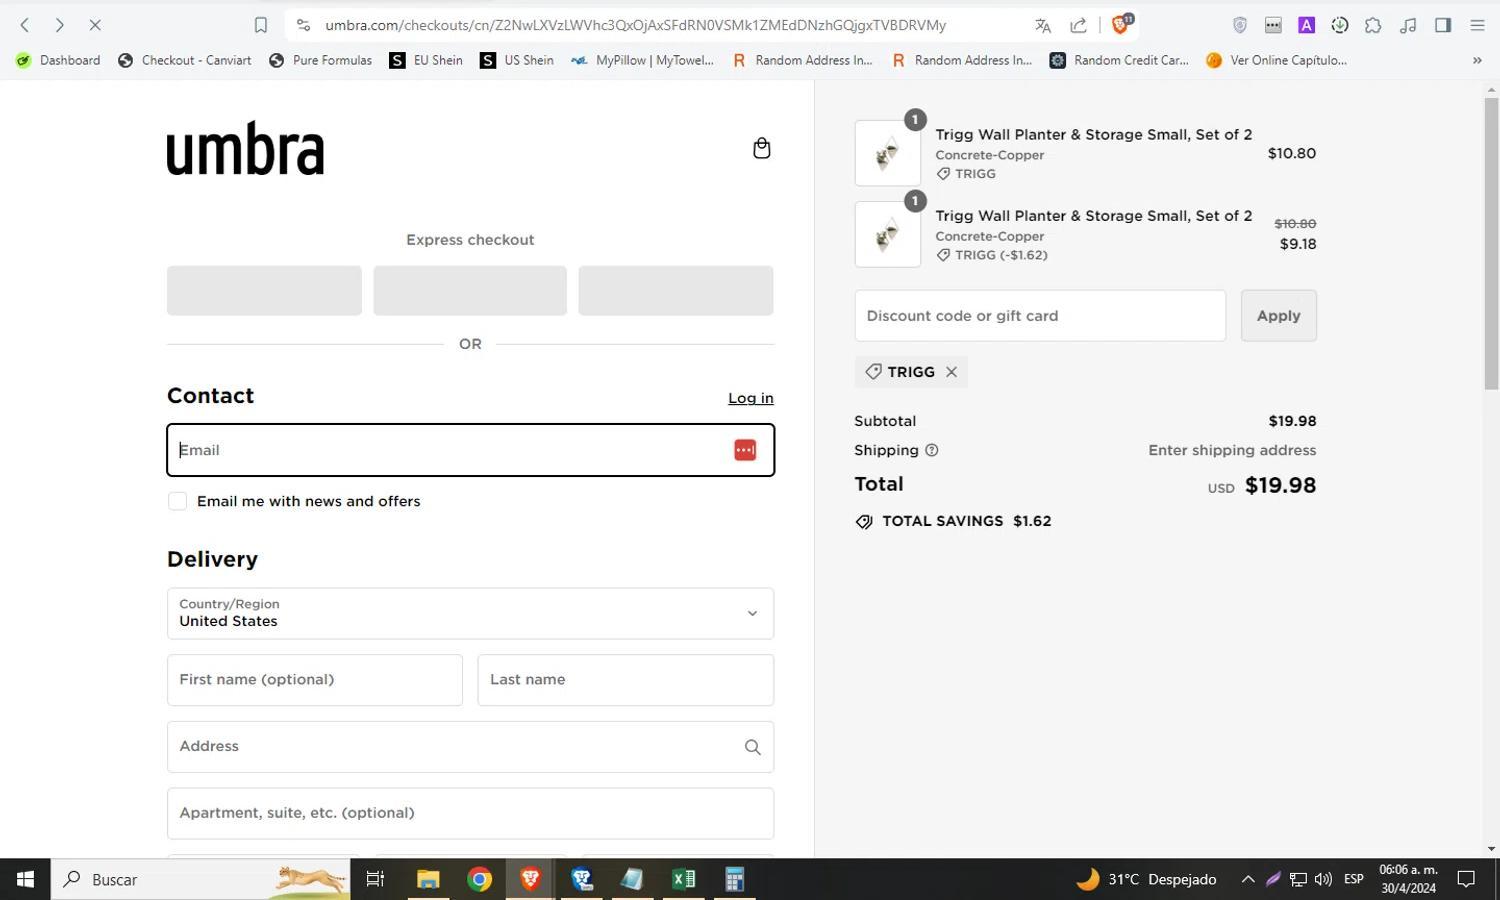This screenshot has width=1500, height=900.
Task: Open site information icon in address bar
Action: pos(303,25)
